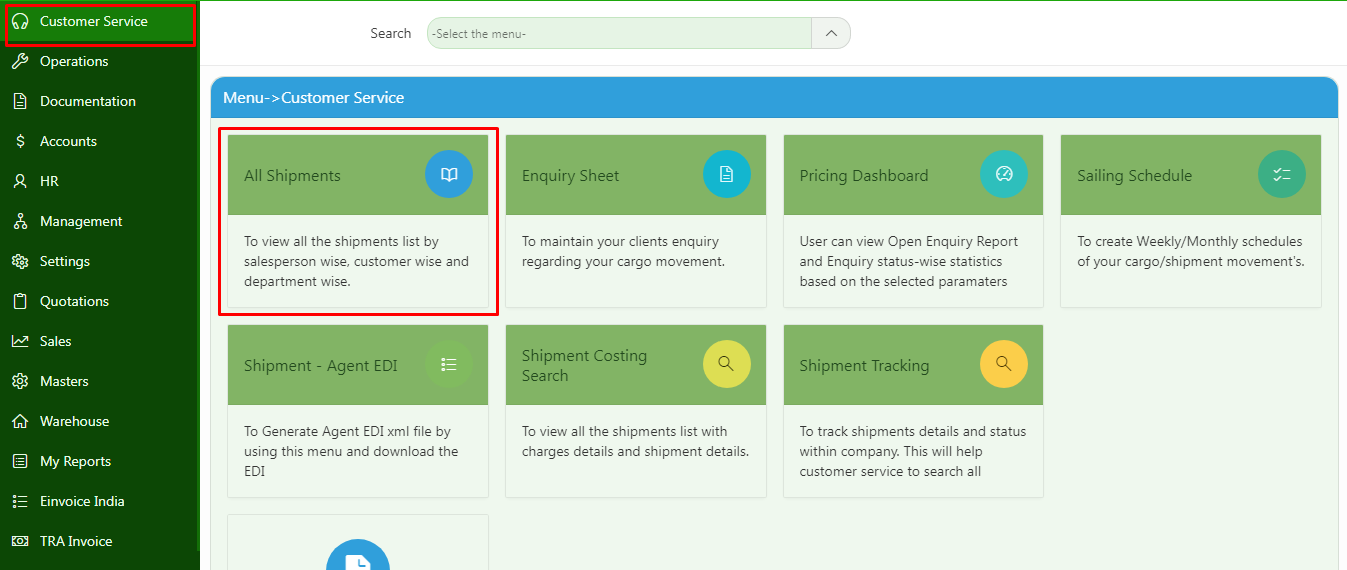
Task: Open the HR menu
Action: coord(100,181)
